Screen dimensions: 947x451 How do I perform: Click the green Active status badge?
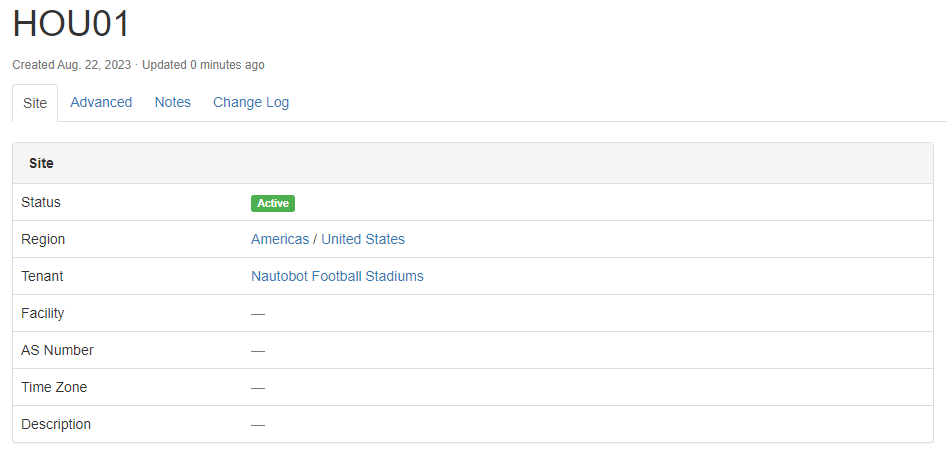tap(273, 203)
